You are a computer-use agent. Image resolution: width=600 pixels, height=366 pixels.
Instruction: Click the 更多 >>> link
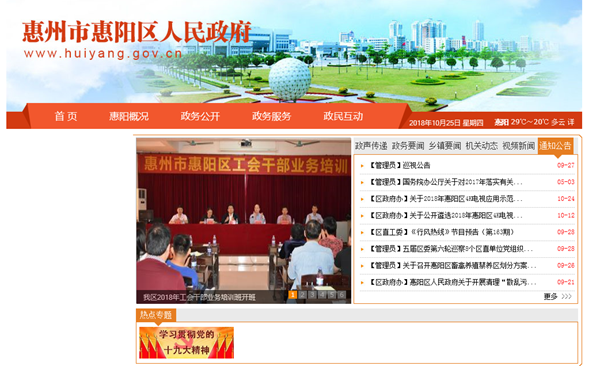pyautogui.click(x=558, y=296)
